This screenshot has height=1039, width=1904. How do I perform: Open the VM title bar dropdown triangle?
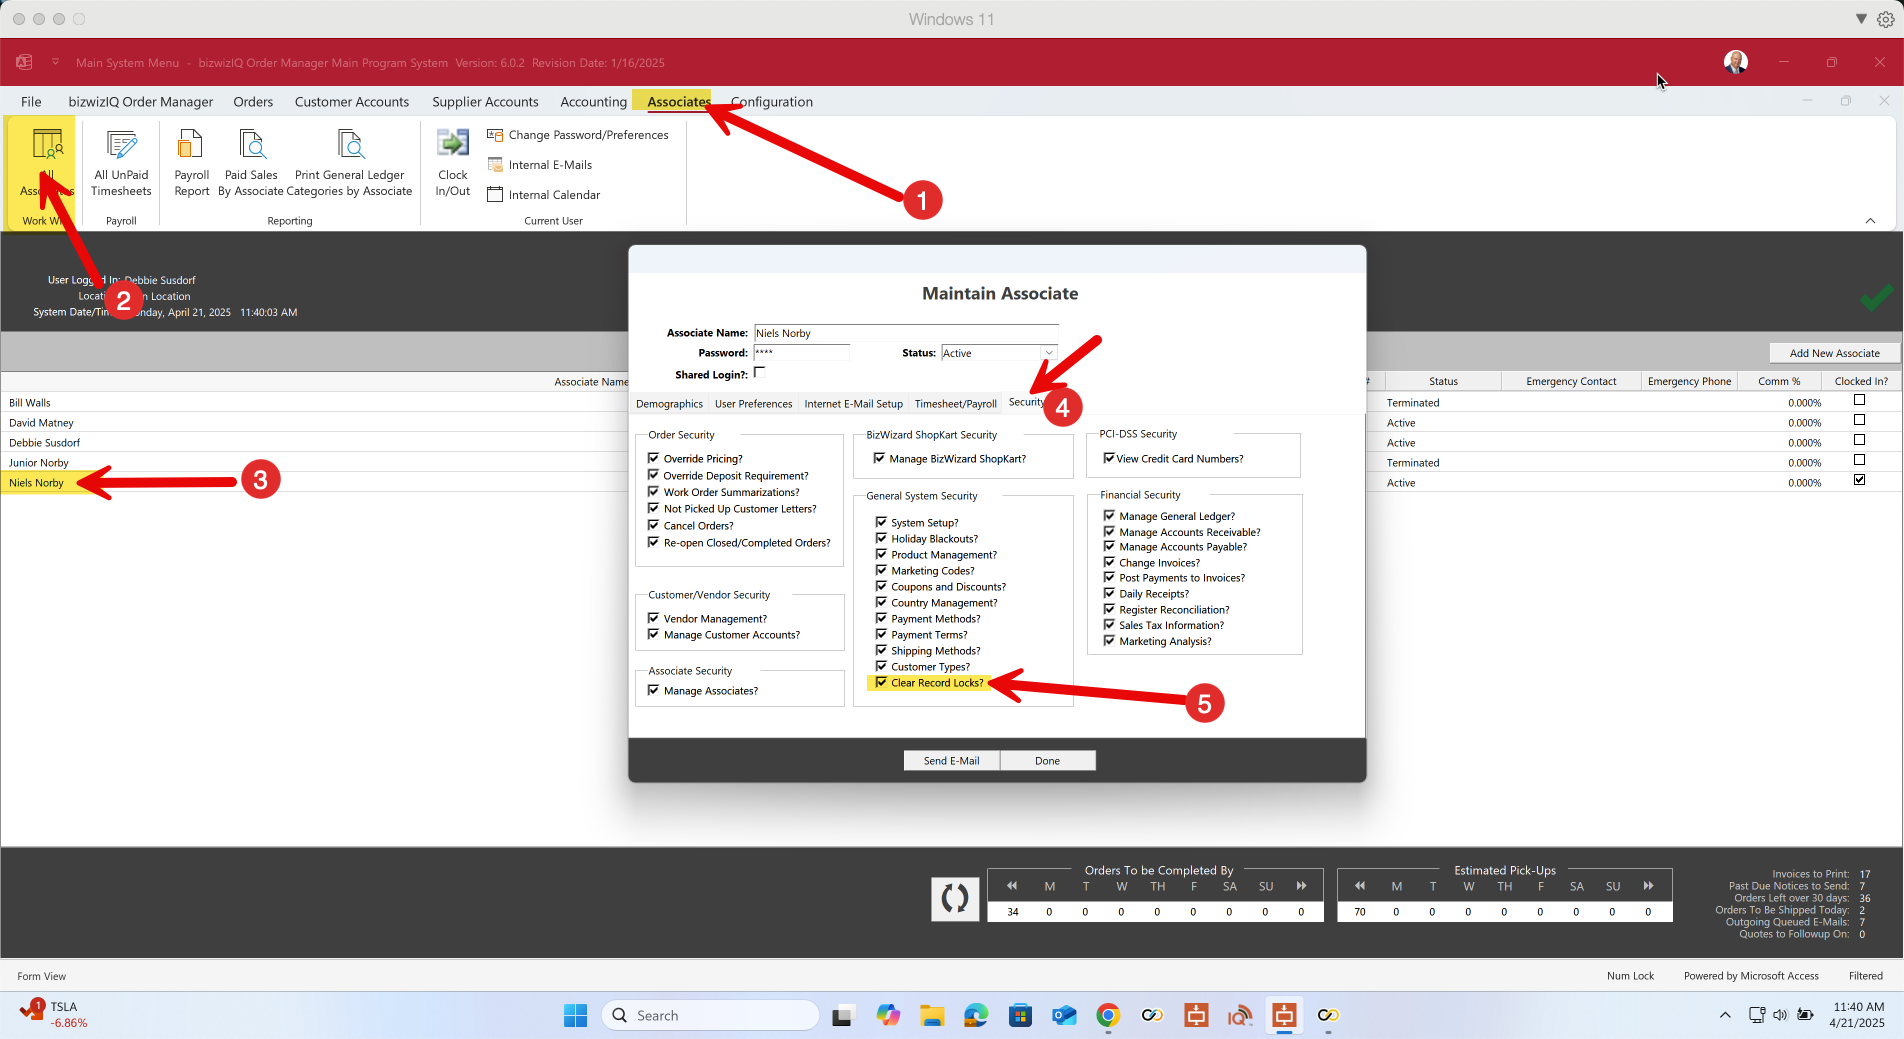point(1861,19)
